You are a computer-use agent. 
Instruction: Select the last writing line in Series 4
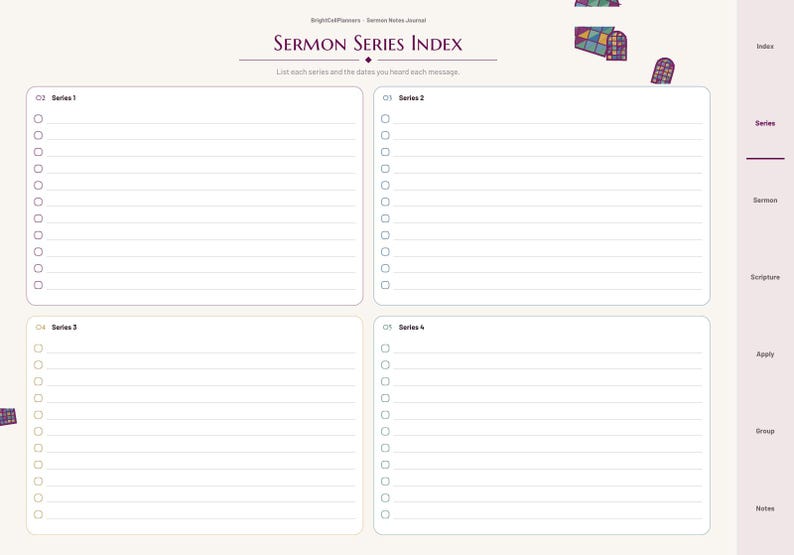(x=548, y=515)
